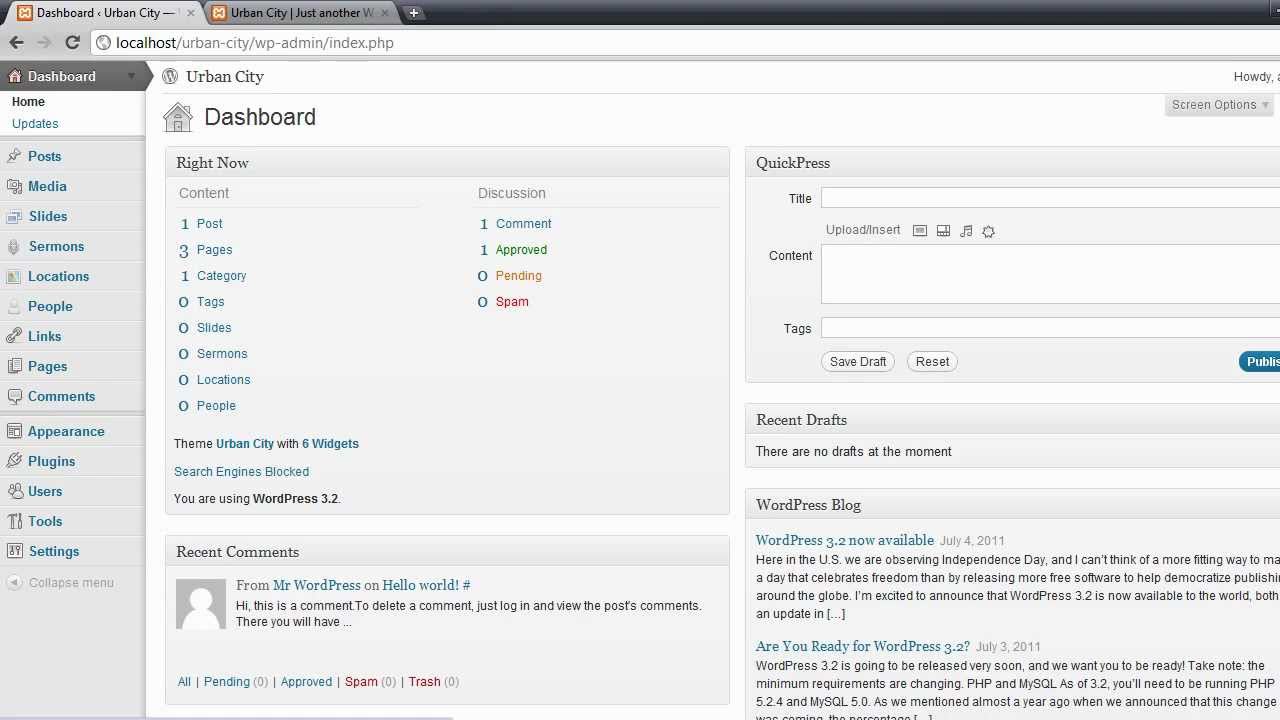Click the Add Video upload icon

[x=943, y=231]
